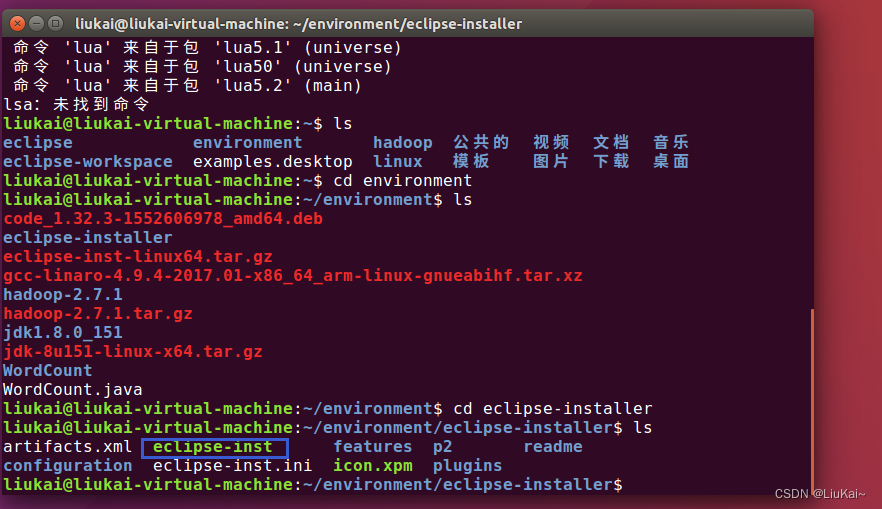Click the 'eclipse-inst' executable name
Screen dimensions: 882x509
[x=213, y=447]
